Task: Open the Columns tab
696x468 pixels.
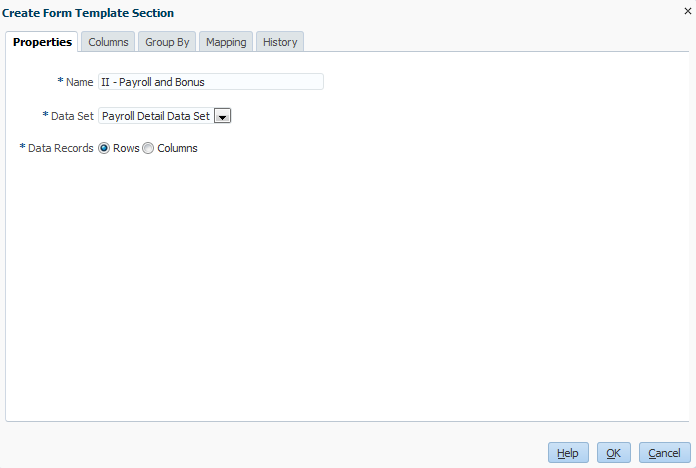Action: coord(108,42)
